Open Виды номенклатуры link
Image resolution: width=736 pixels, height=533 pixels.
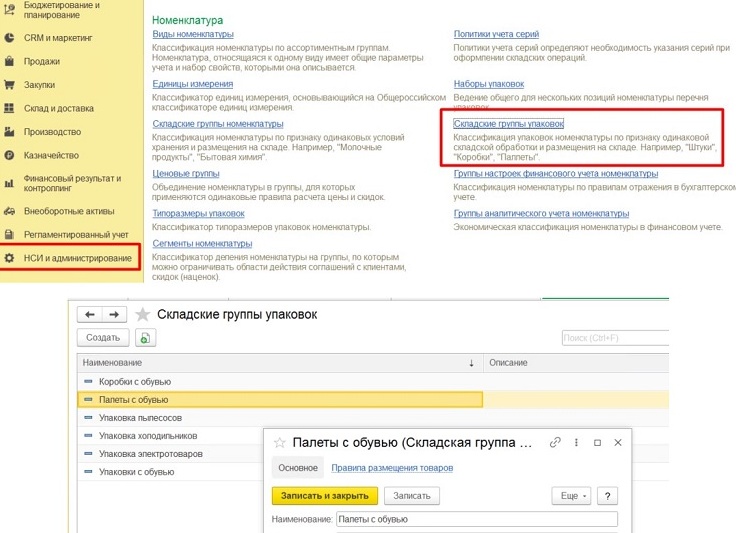click(x=193, y=34)
